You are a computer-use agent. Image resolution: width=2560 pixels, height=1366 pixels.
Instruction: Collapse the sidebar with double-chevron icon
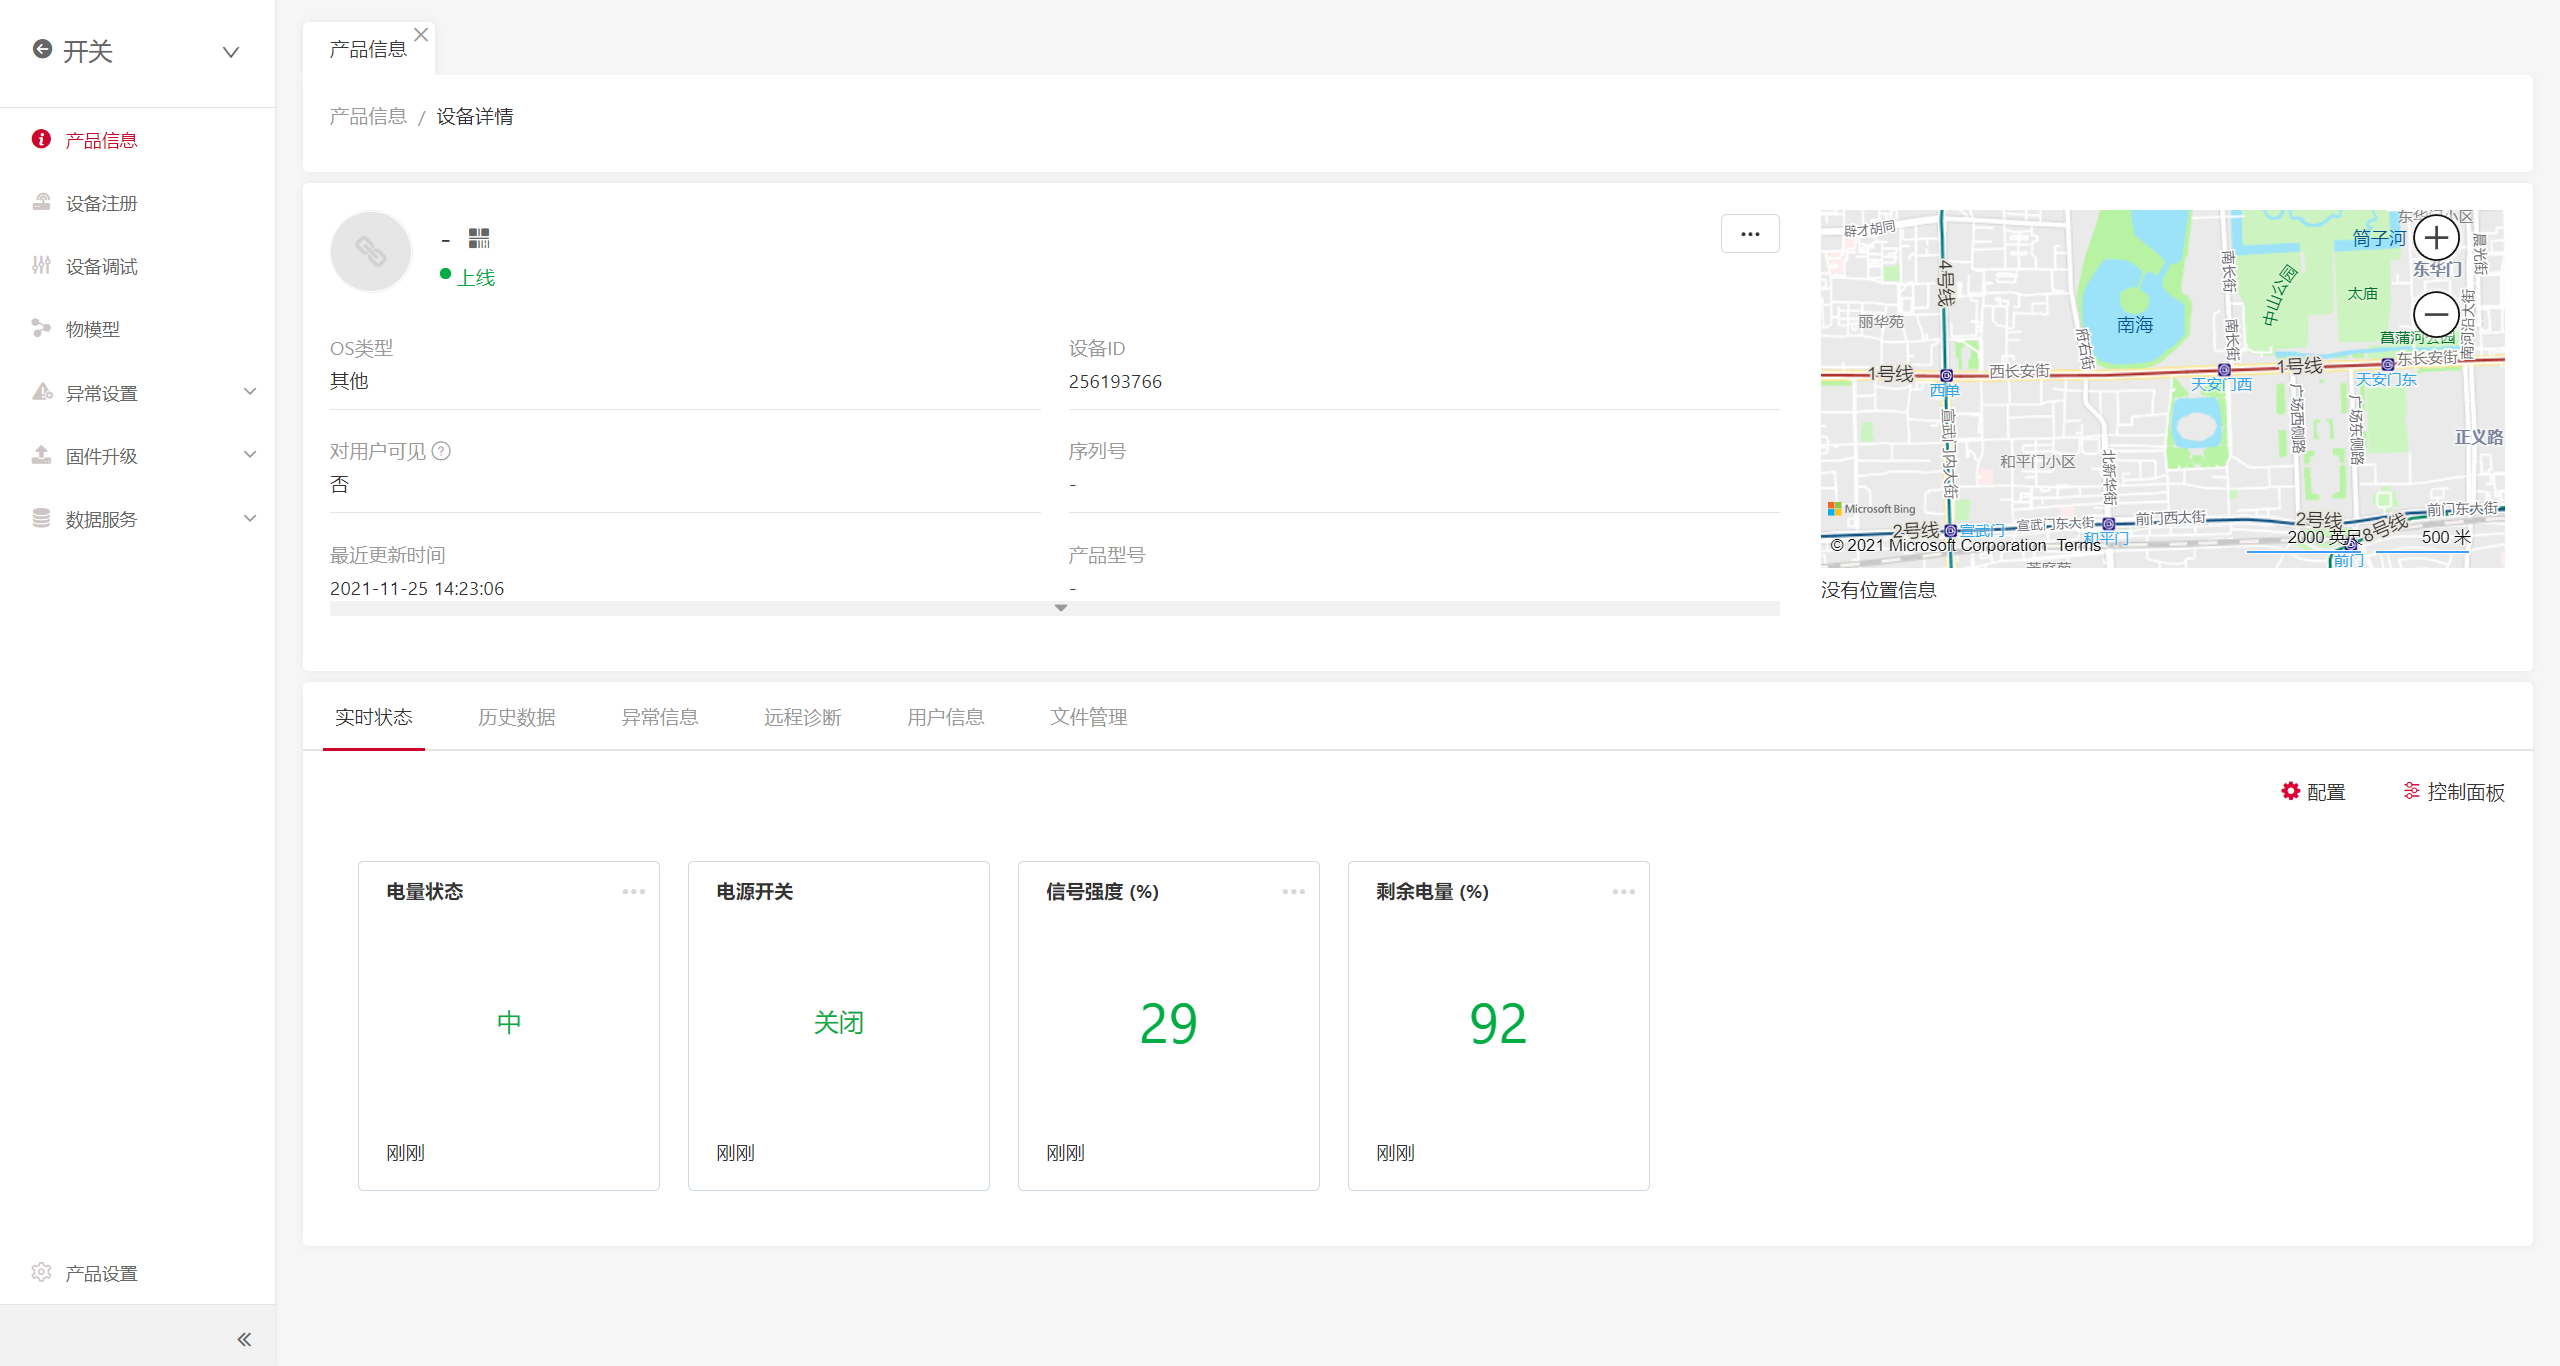coord(243,1339)
